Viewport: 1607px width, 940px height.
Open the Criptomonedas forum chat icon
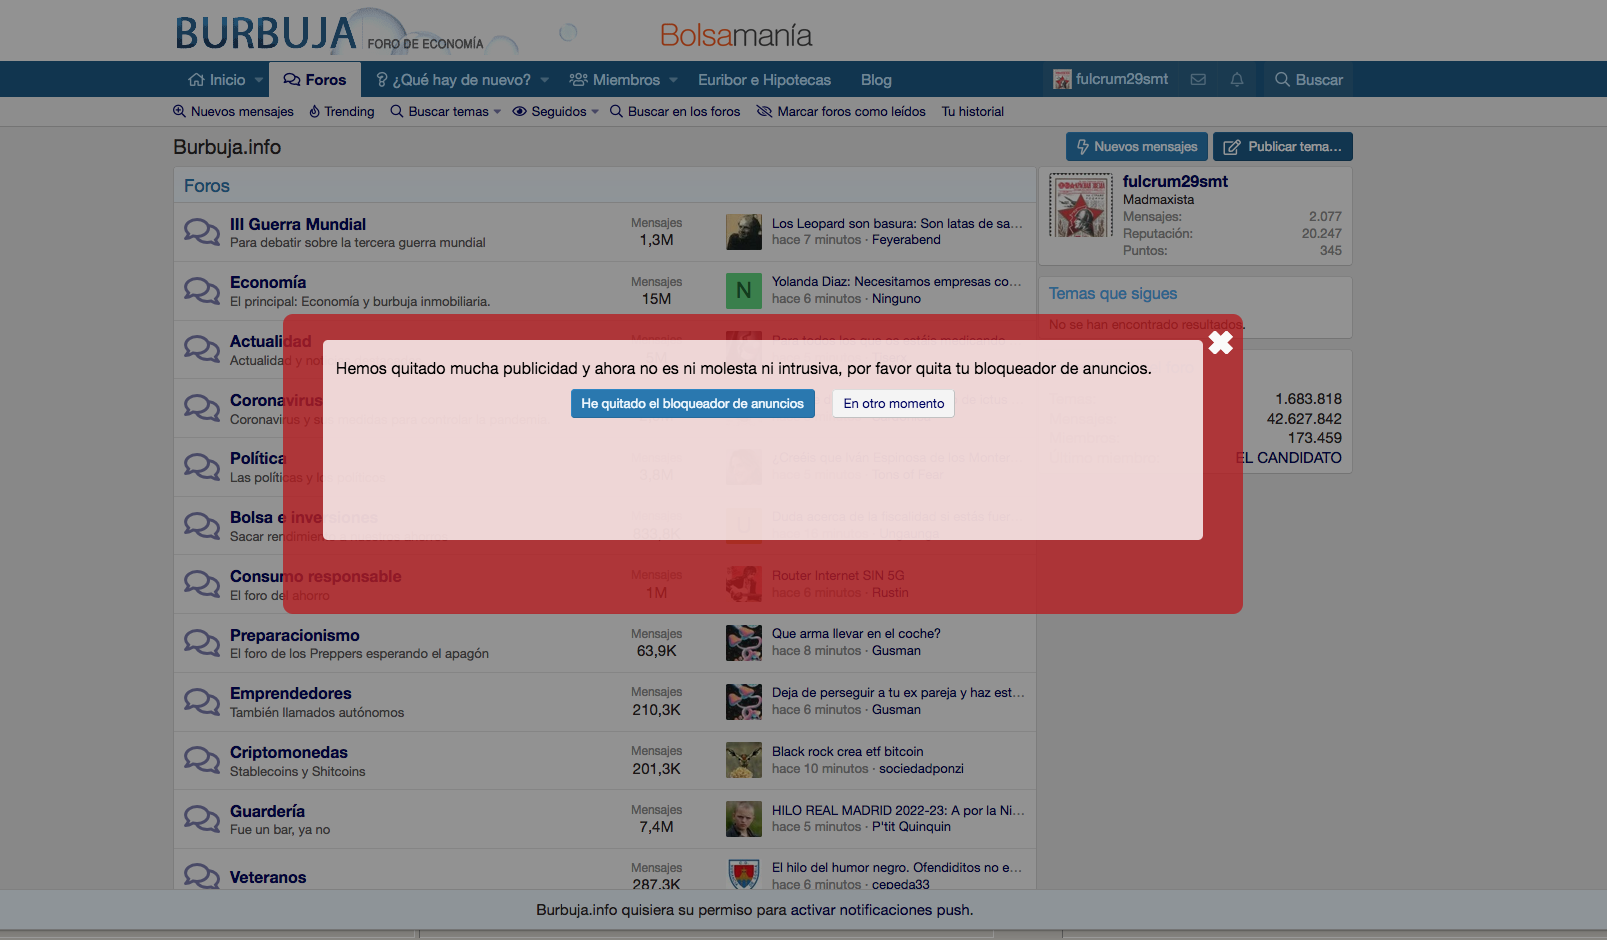[x=201, y=760]
